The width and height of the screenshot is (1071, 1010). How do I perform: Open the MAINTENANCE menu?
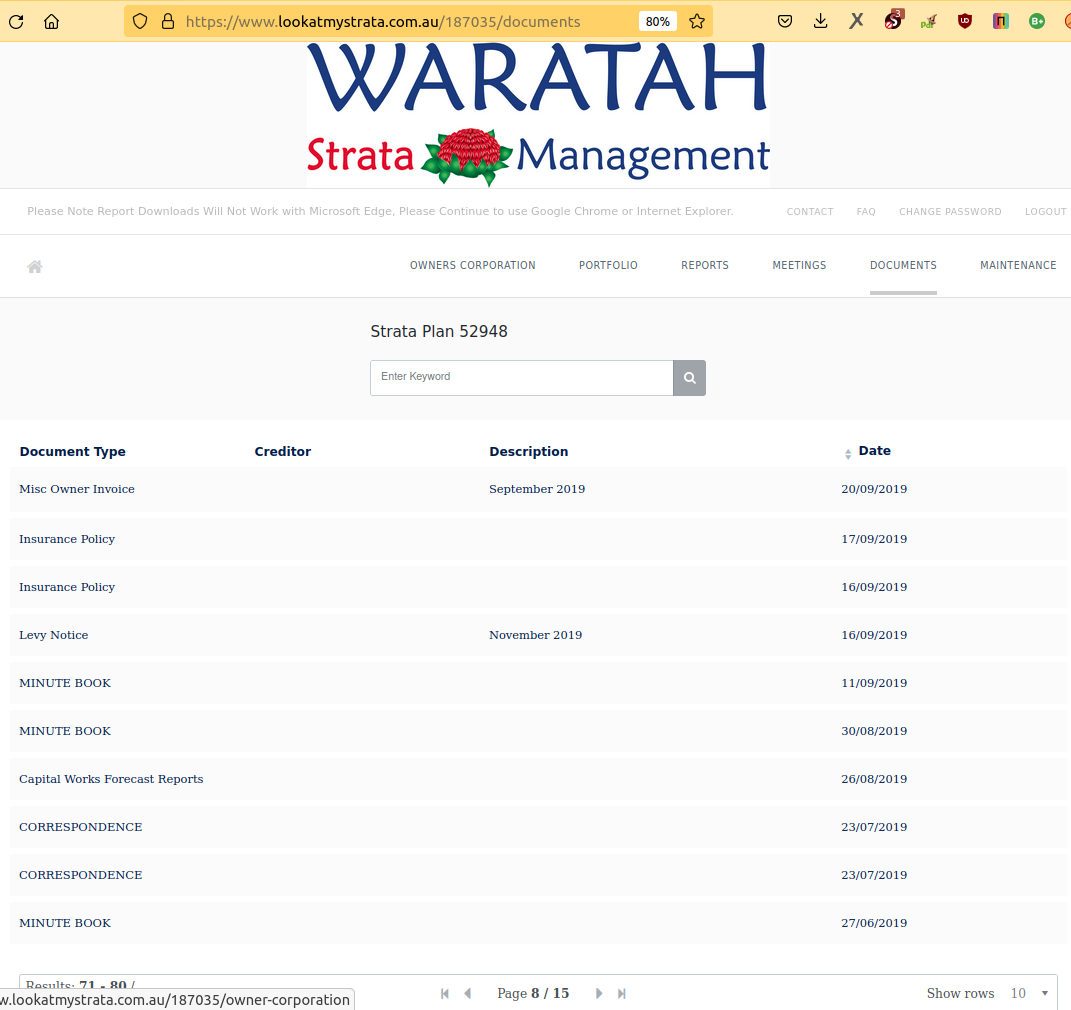[x=1018, y=265]
